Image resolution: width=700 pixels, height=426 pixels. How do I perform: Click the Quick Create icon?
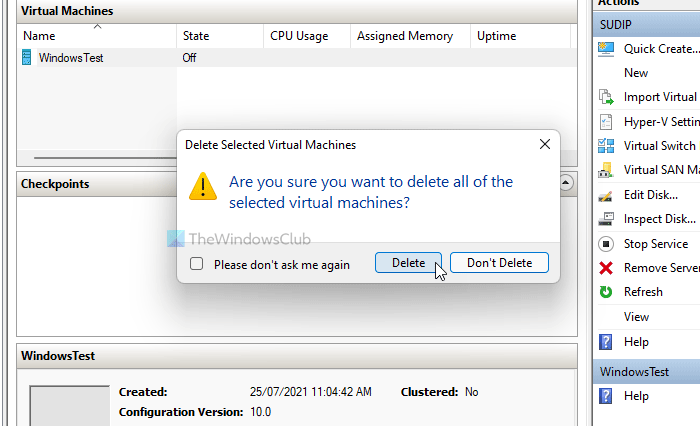(x=606, y=48)
